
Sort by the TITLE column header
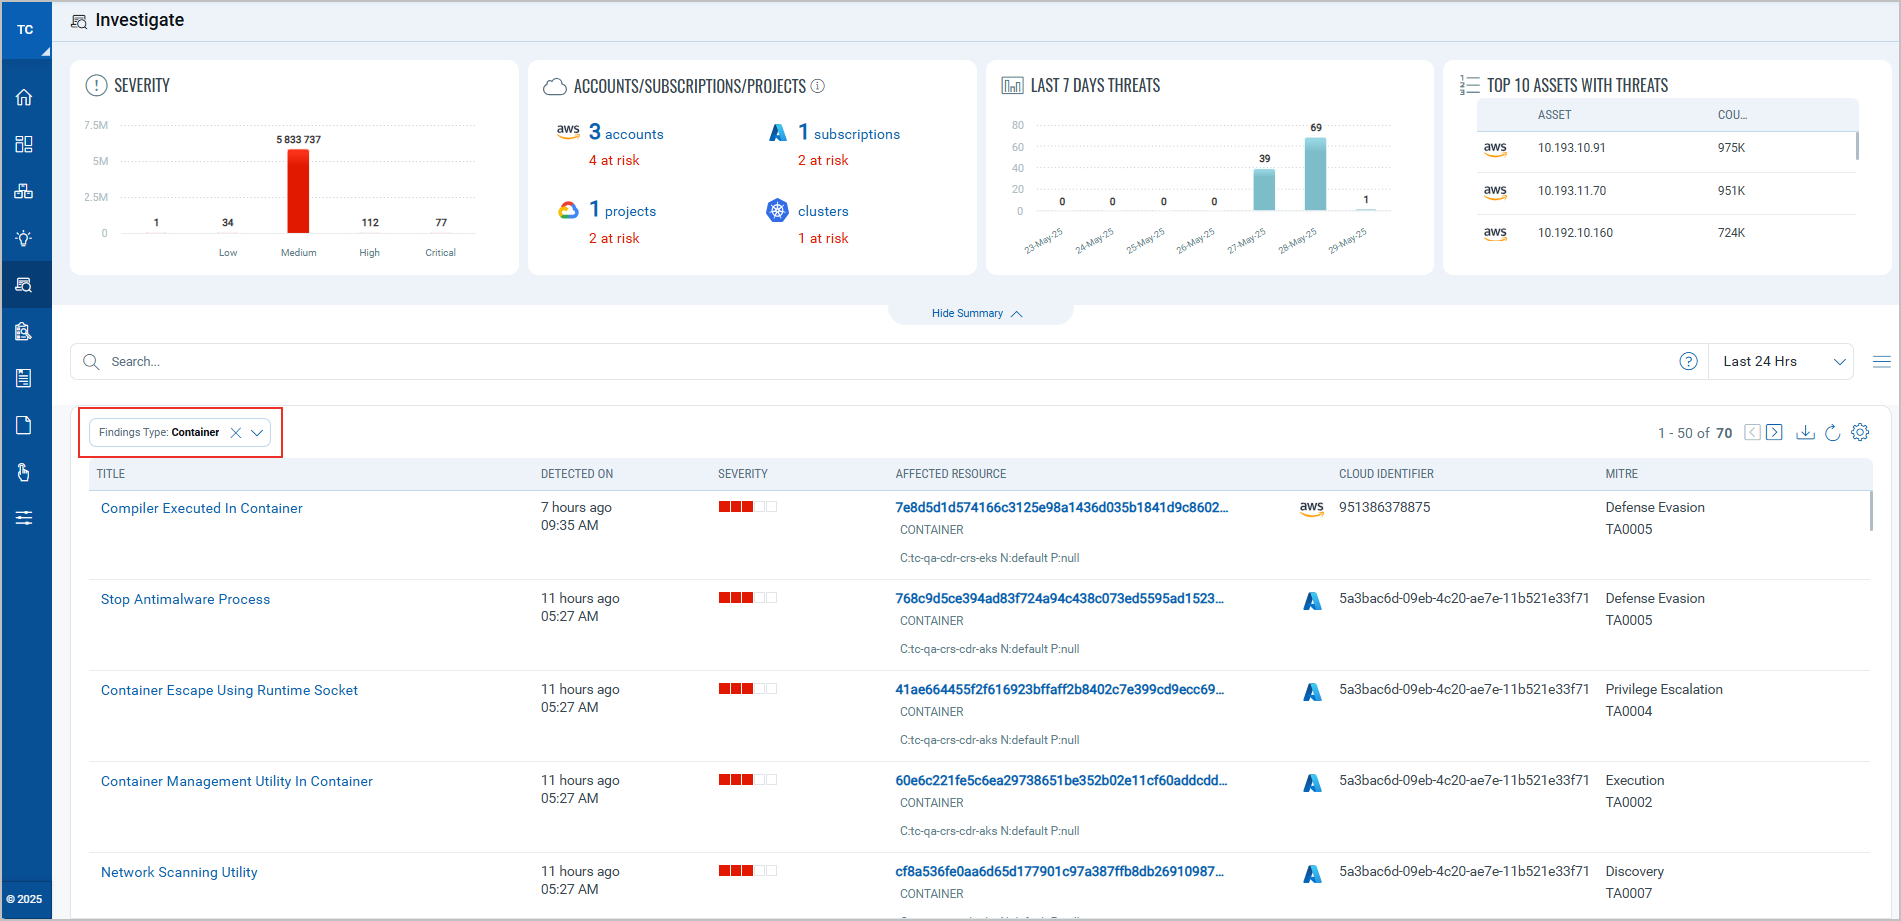coord(111,474)
